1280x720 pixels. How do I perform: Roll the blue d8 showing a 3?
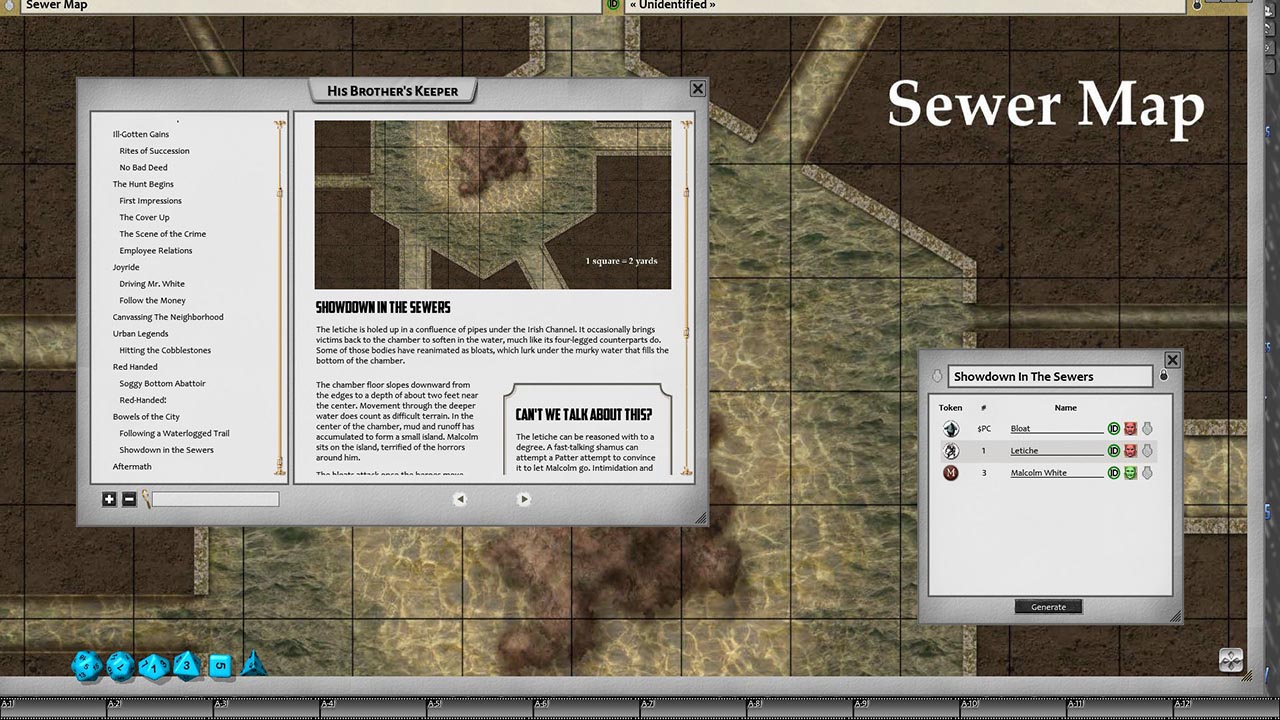point(187,666)
